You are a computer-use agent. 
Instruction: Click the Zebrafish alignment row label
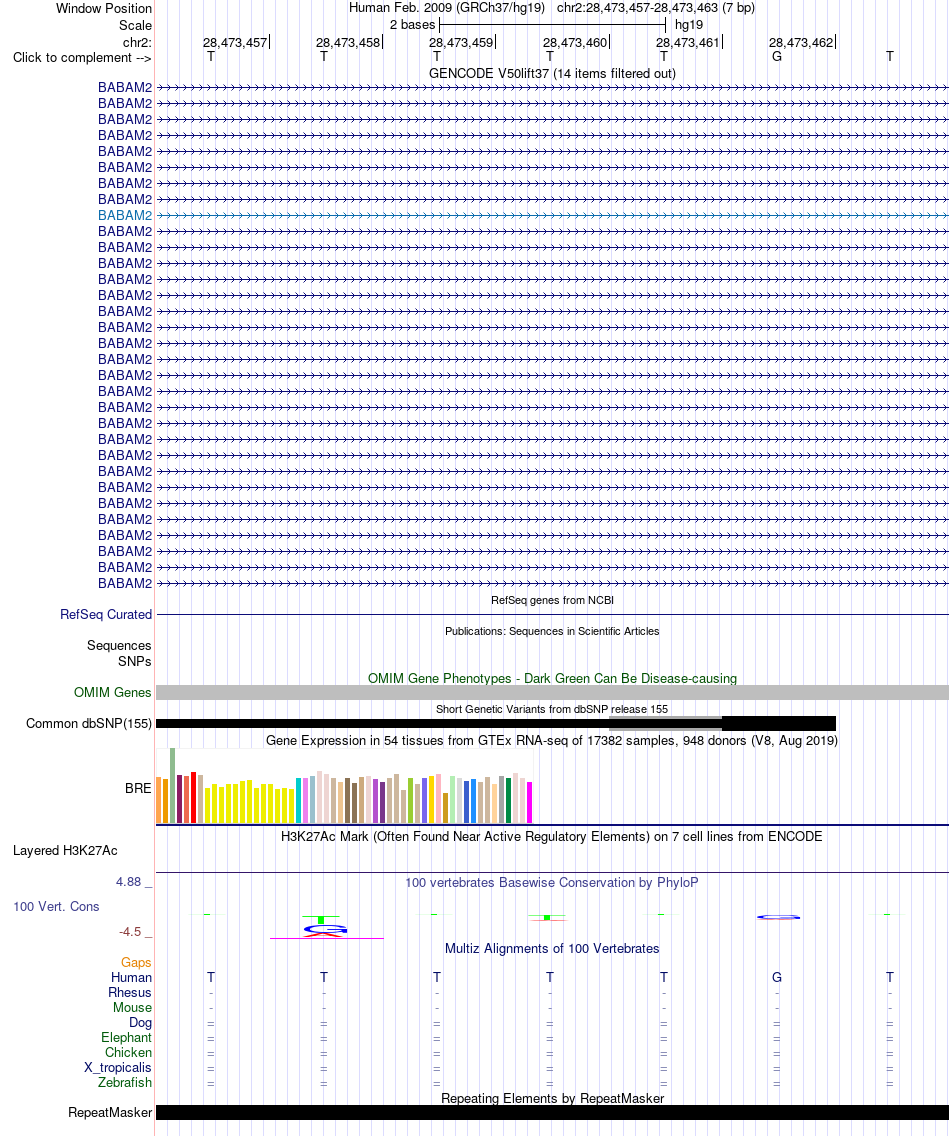125,1082
